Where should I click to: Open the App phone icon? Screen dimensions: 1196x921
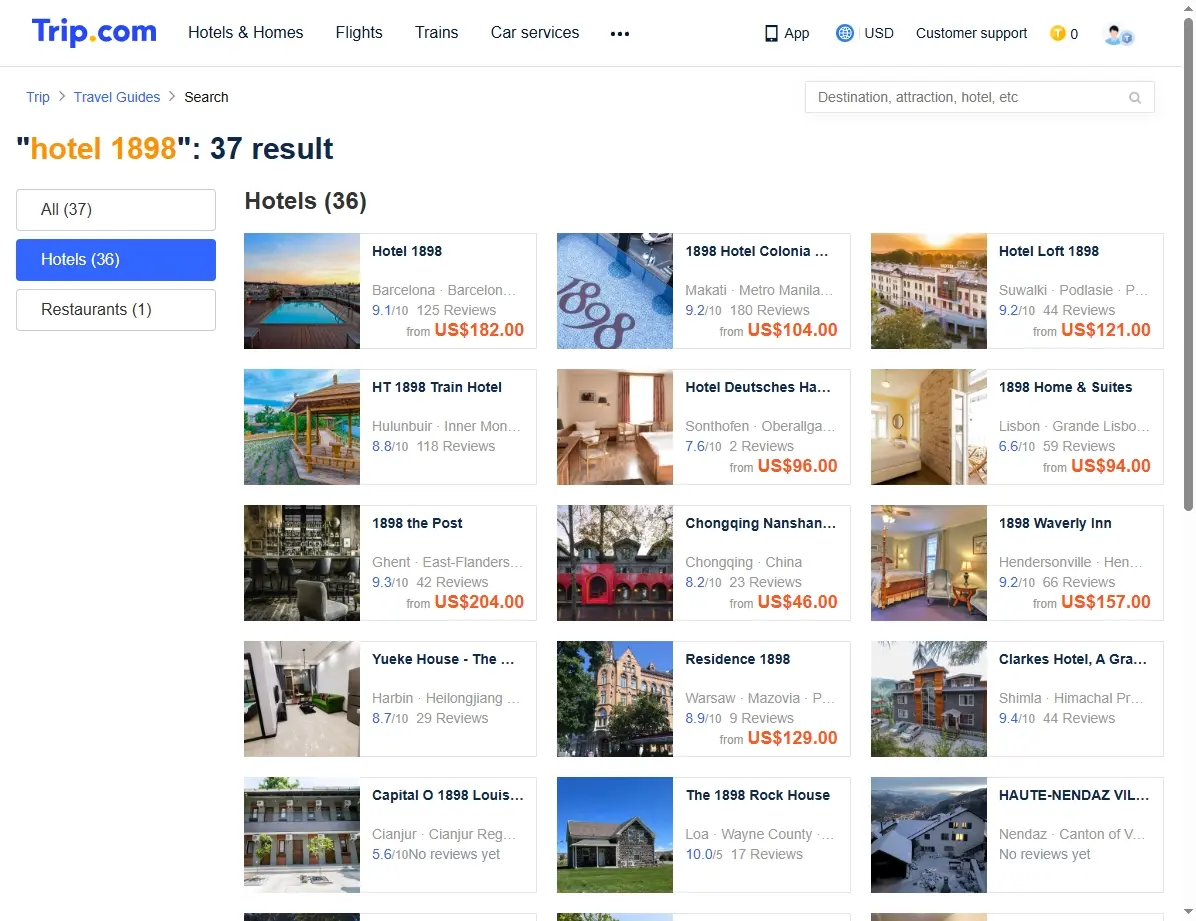coord(771,34)
